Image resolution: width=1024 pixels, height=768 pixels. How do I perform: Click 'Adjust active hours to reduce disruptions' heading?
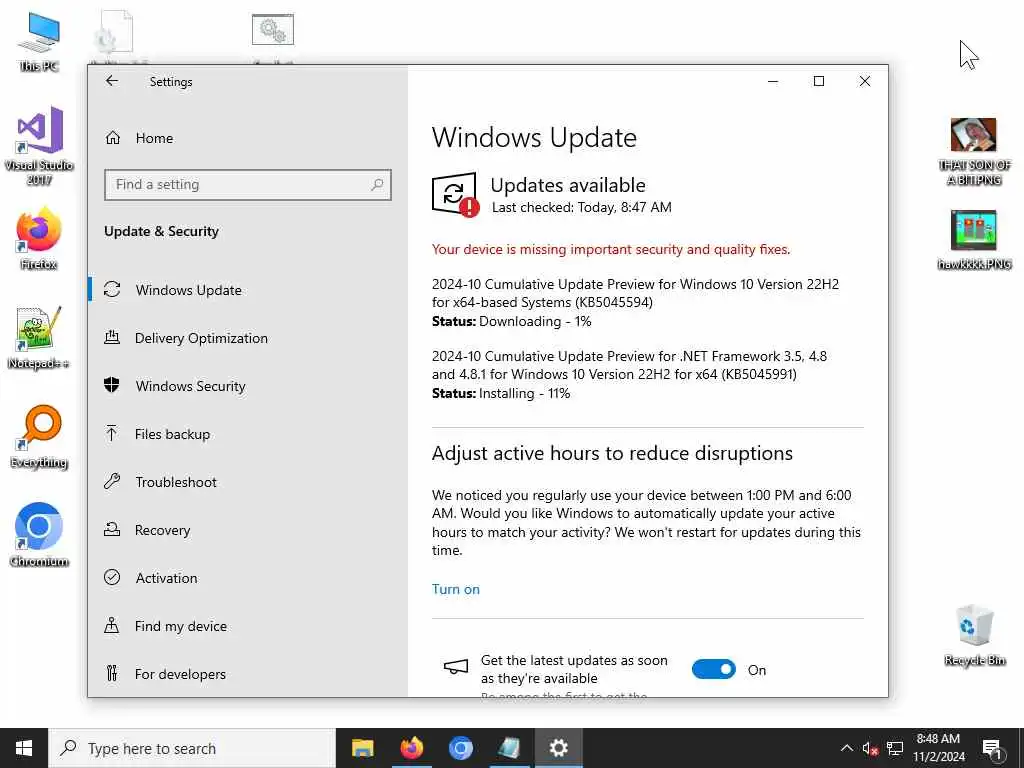click(612, 453)
